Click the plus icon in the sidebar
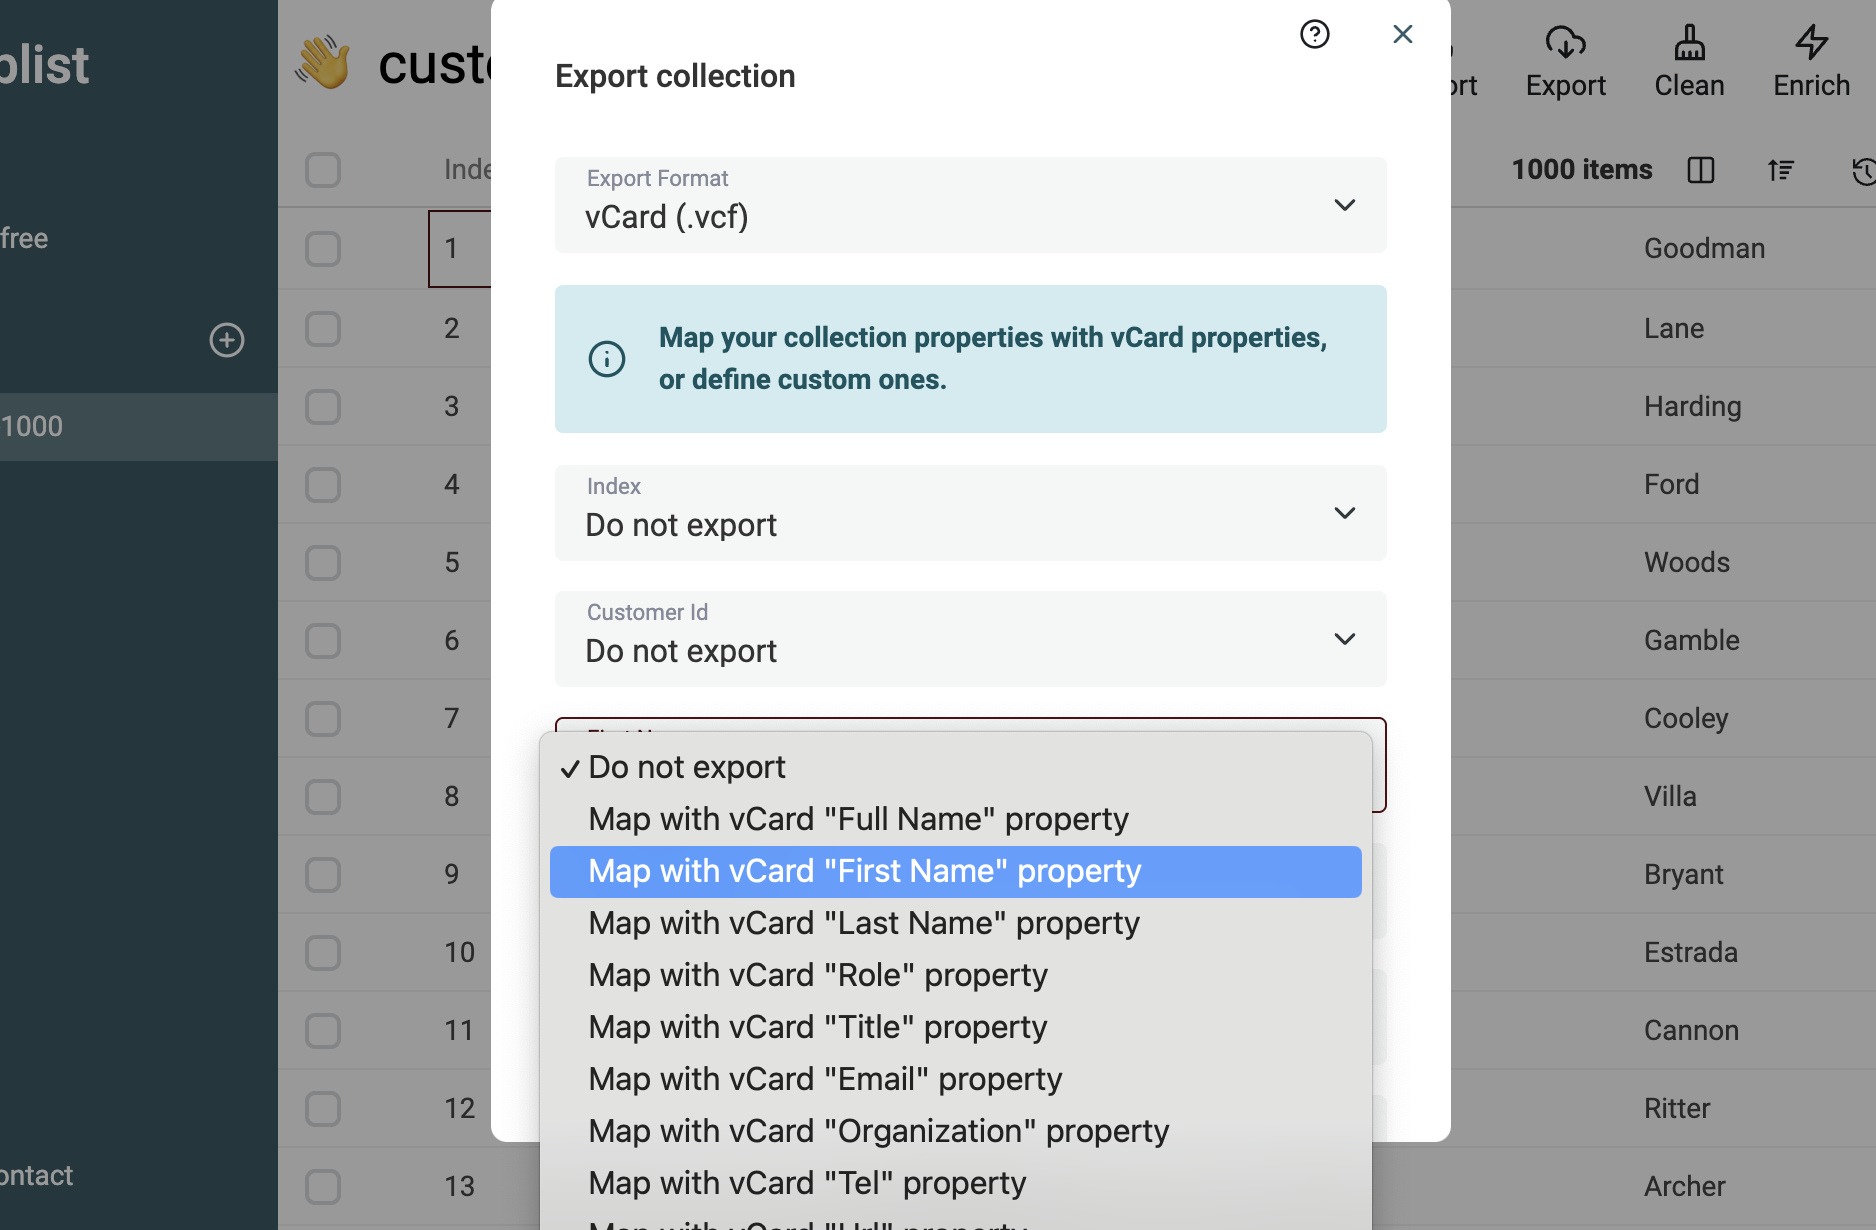This screenshot has width=1876, height=1230. [x=227, y=340]
